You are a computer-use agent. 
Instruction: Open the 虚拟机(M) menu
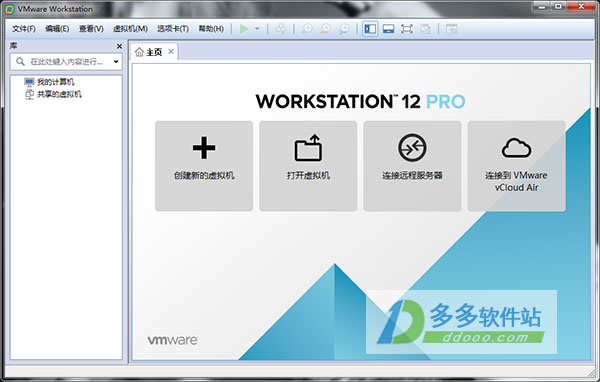click(x=130, y=29)
